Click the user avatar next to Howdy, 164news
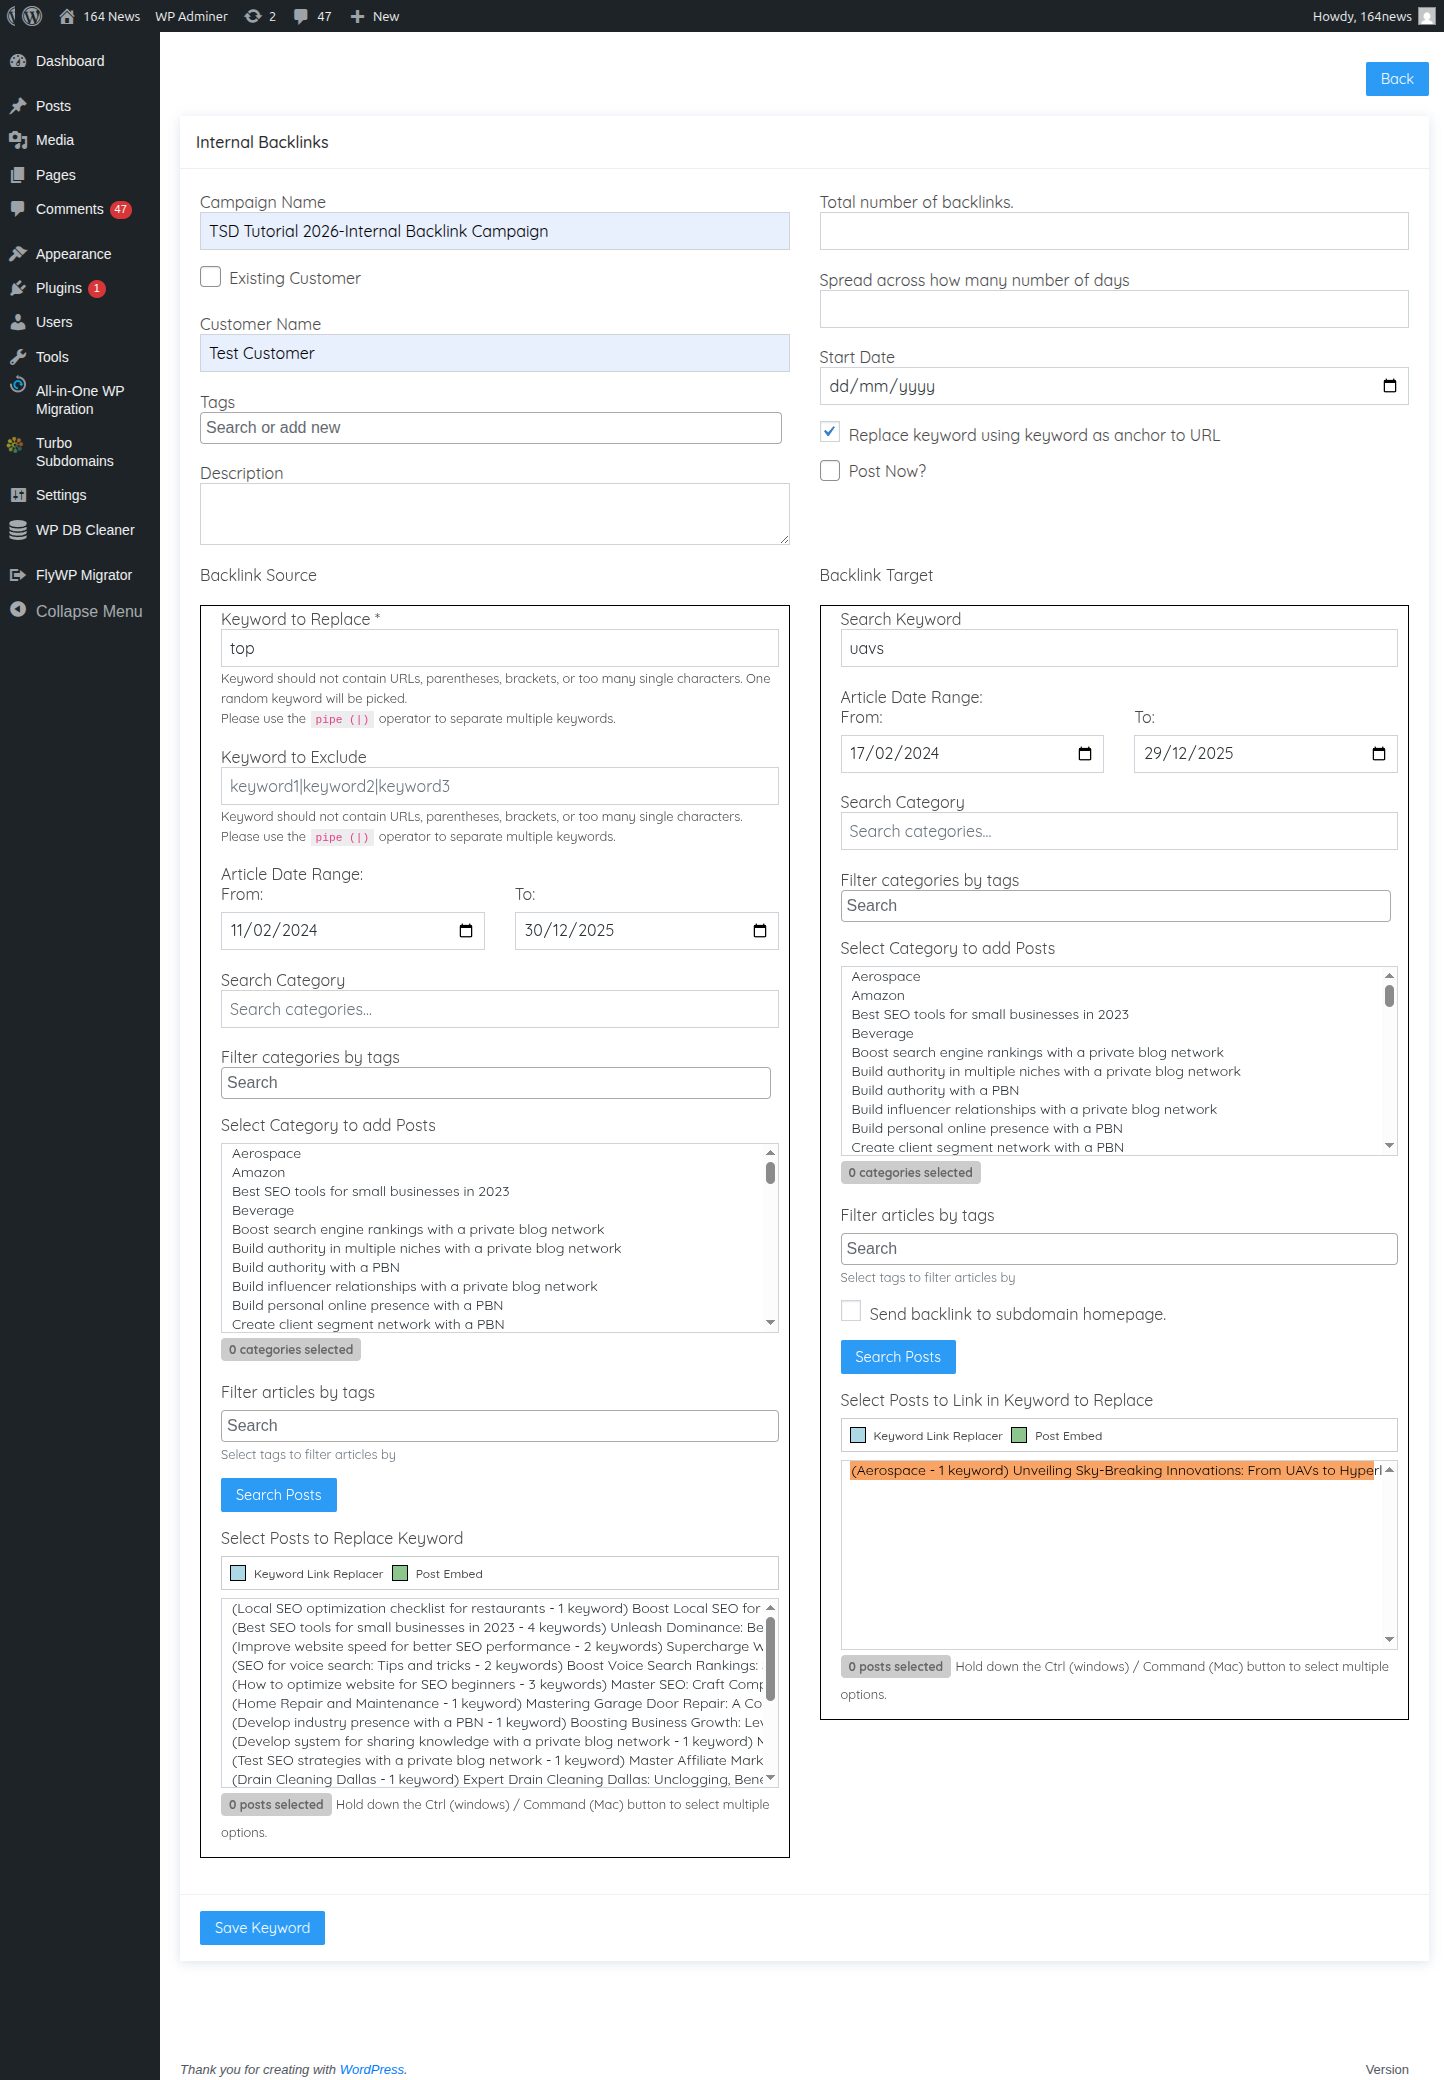The width and height of the screenshot is (1444, 2080). tap(1426, 16)
